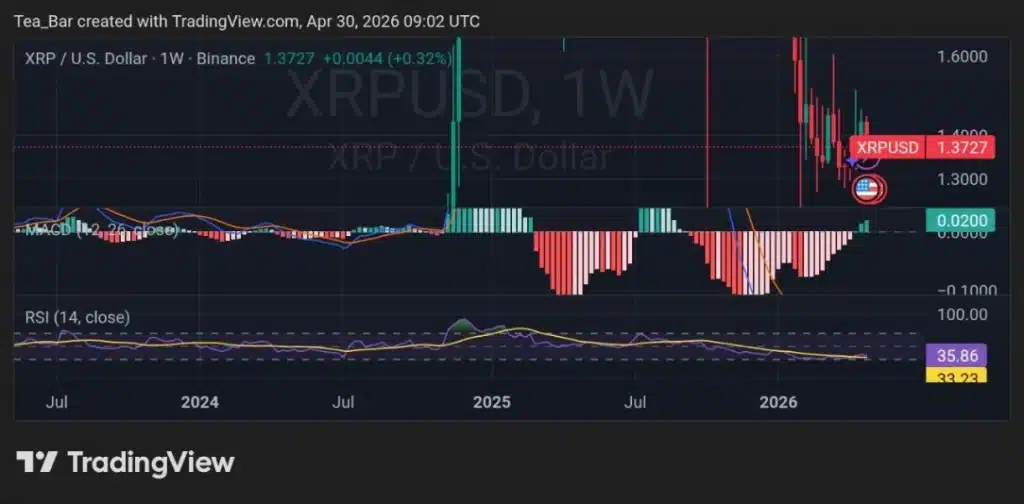This screenshot has height=504, width=1024.
Task: Click the 2025 time axis label
Action: click(492, 402)
